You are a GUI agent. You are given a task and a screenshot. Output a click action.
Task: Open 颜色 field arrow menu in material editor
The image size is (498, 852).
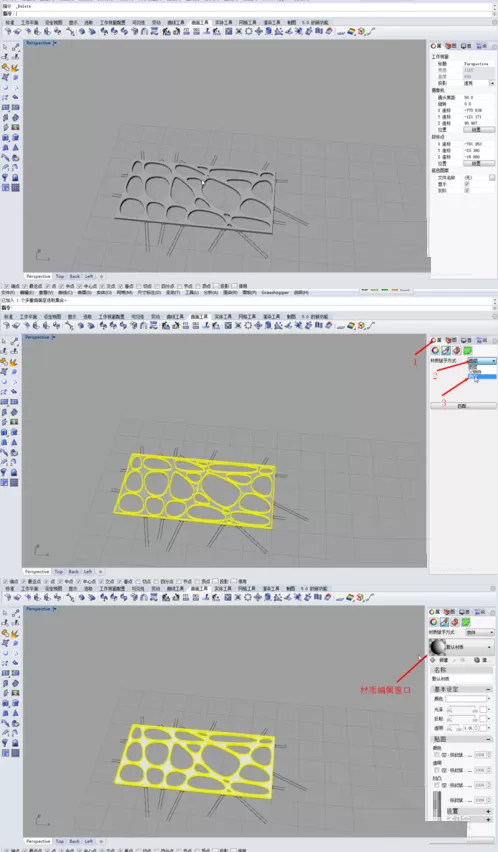pos(490,699)
